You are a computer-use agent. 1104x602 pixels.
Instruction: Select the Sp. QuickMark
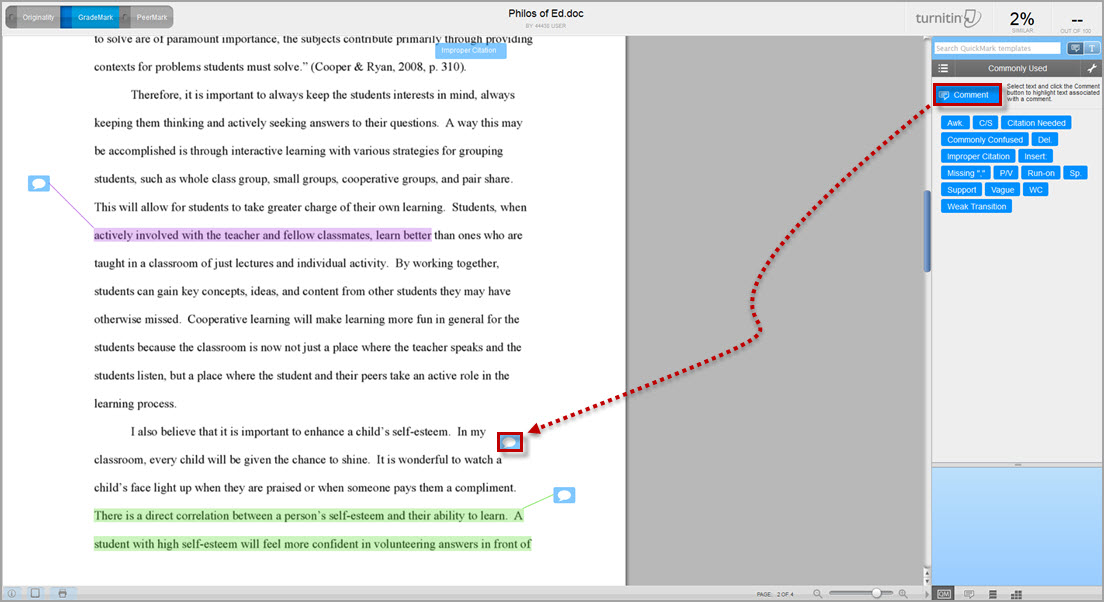tap(1075, 173)
